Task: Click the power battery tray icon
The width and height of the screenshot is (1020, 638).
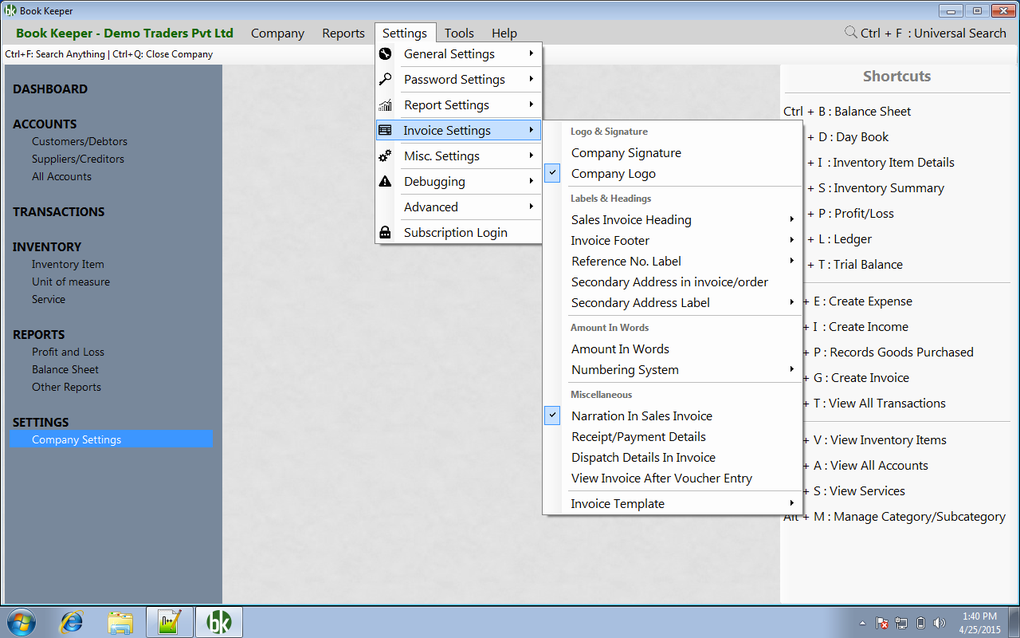Action: coord(920,623)
